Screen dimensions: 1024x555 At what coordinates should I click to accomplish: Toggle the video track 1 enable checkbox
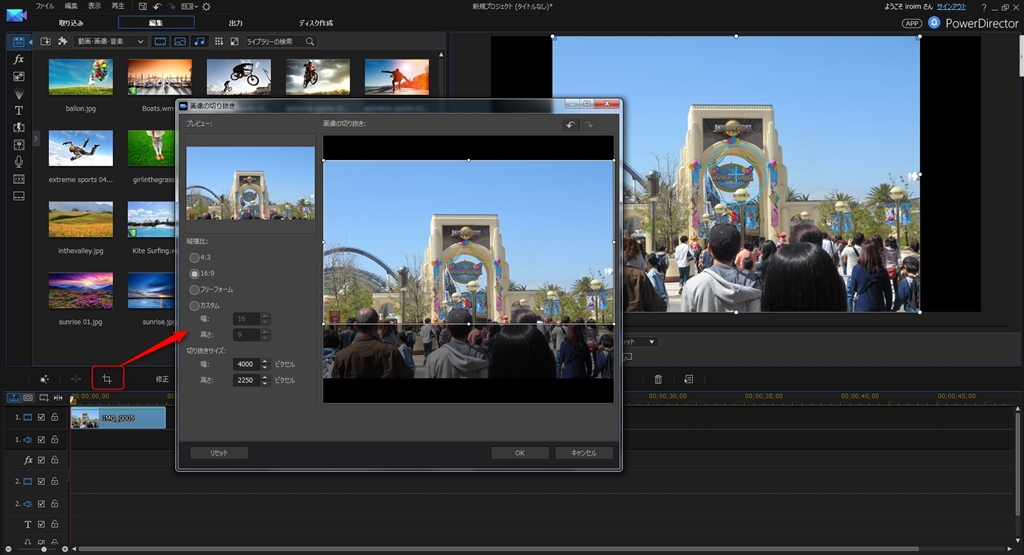click(41, 417)
